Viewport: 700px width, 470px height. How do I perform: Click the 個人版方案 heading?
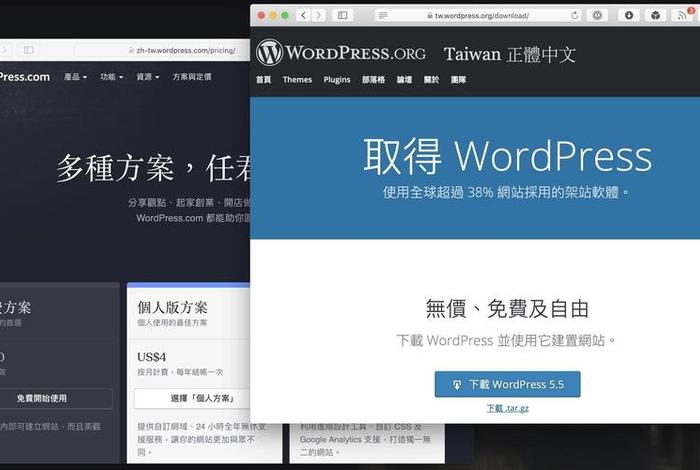pyautogui.click(x=172, y=307)
